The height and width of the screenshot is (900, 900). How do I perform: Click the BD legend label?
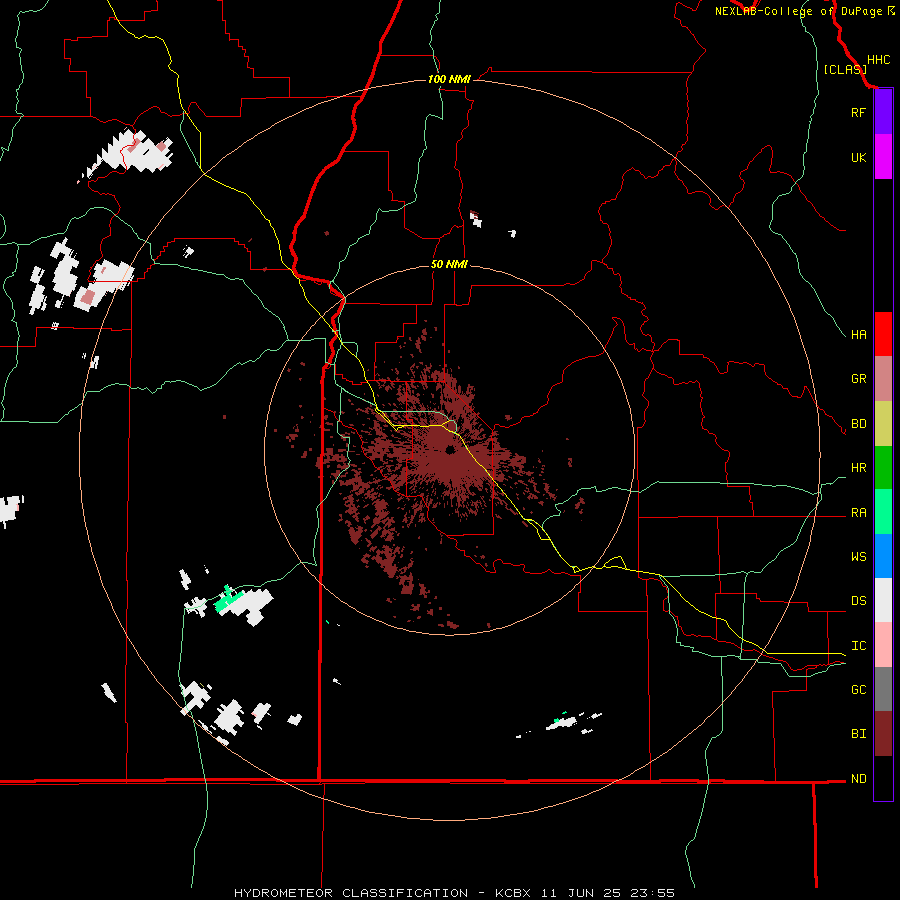(x=858, y=424)
